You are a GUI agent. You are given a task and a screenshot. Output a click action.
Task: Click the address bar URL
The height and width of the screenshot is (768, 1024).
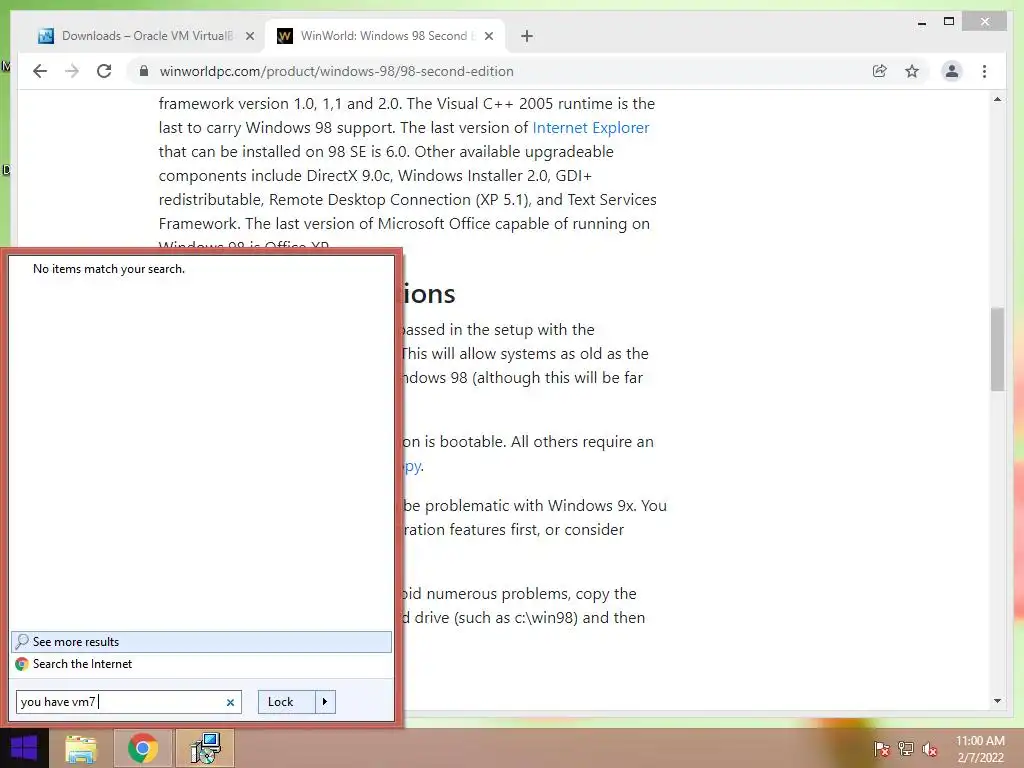[x=336, y=71]
